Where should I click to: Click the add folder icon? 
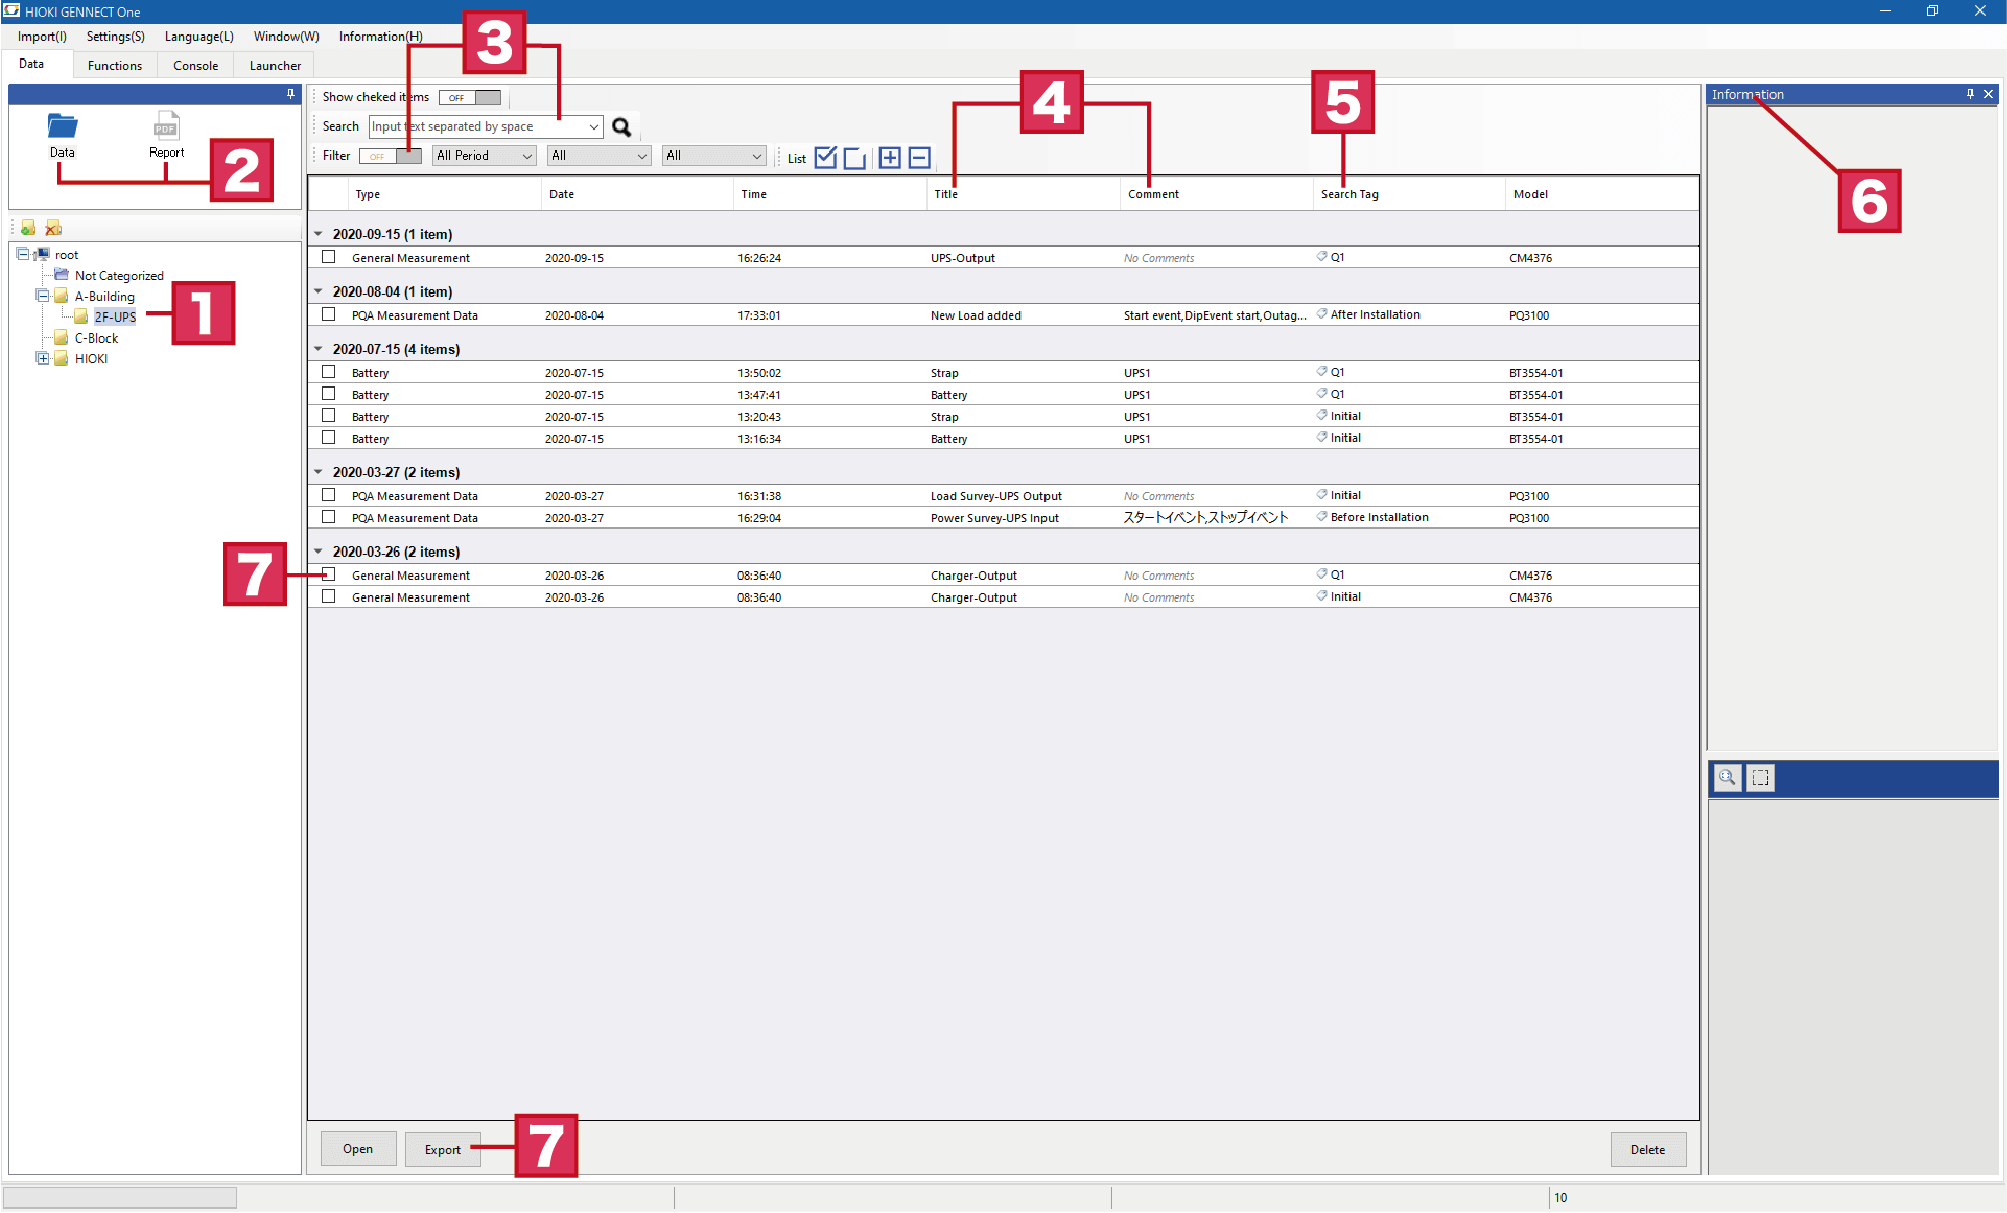click(28, 228)
